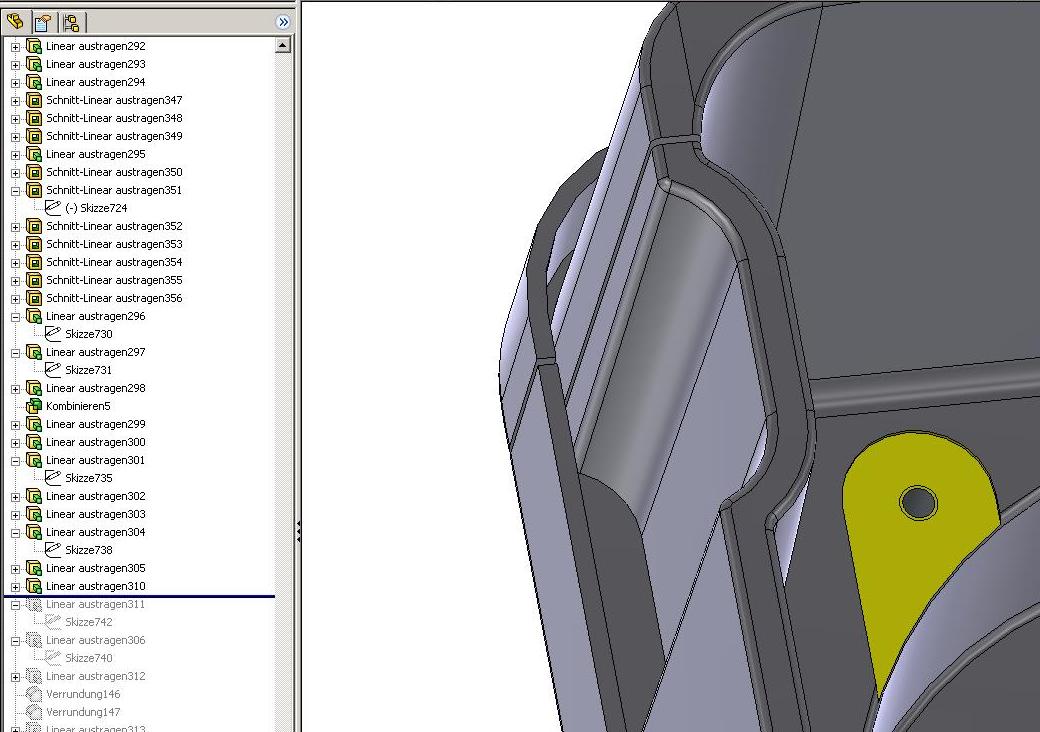Click the Linear austragen305 extrude icon
Viewport: 1040px width, 732px height.
coord(34,568)
